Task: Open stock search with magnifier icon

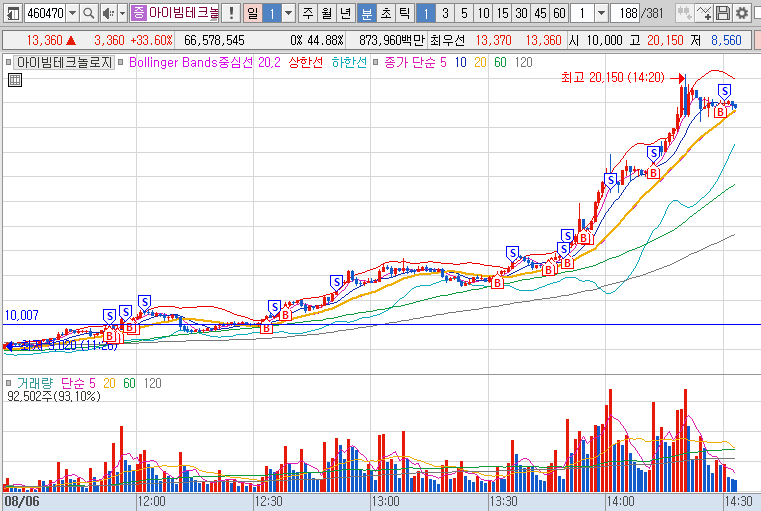Action: (x=88, y=13)
